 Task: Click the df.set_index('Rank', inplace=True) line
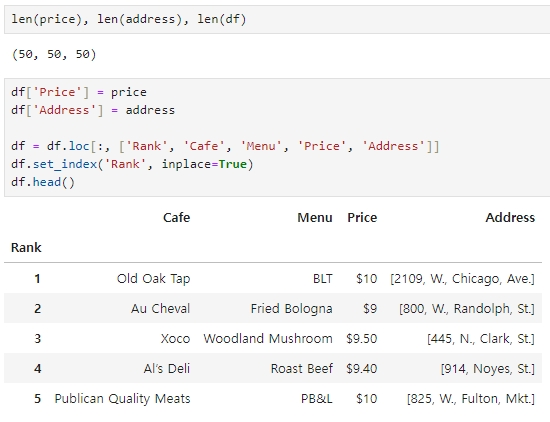point(132,164)
